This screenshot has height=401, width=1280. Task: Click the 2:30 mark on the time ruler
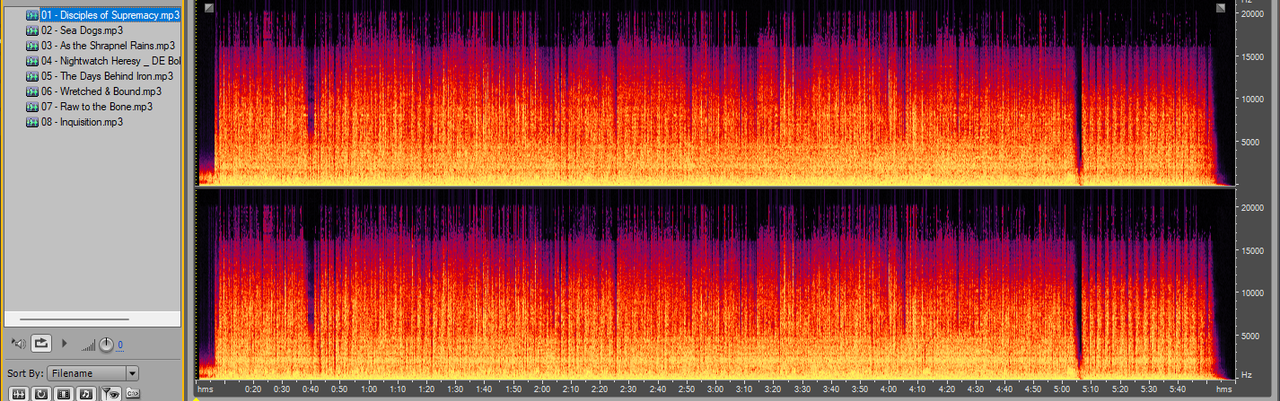[628, 388]
